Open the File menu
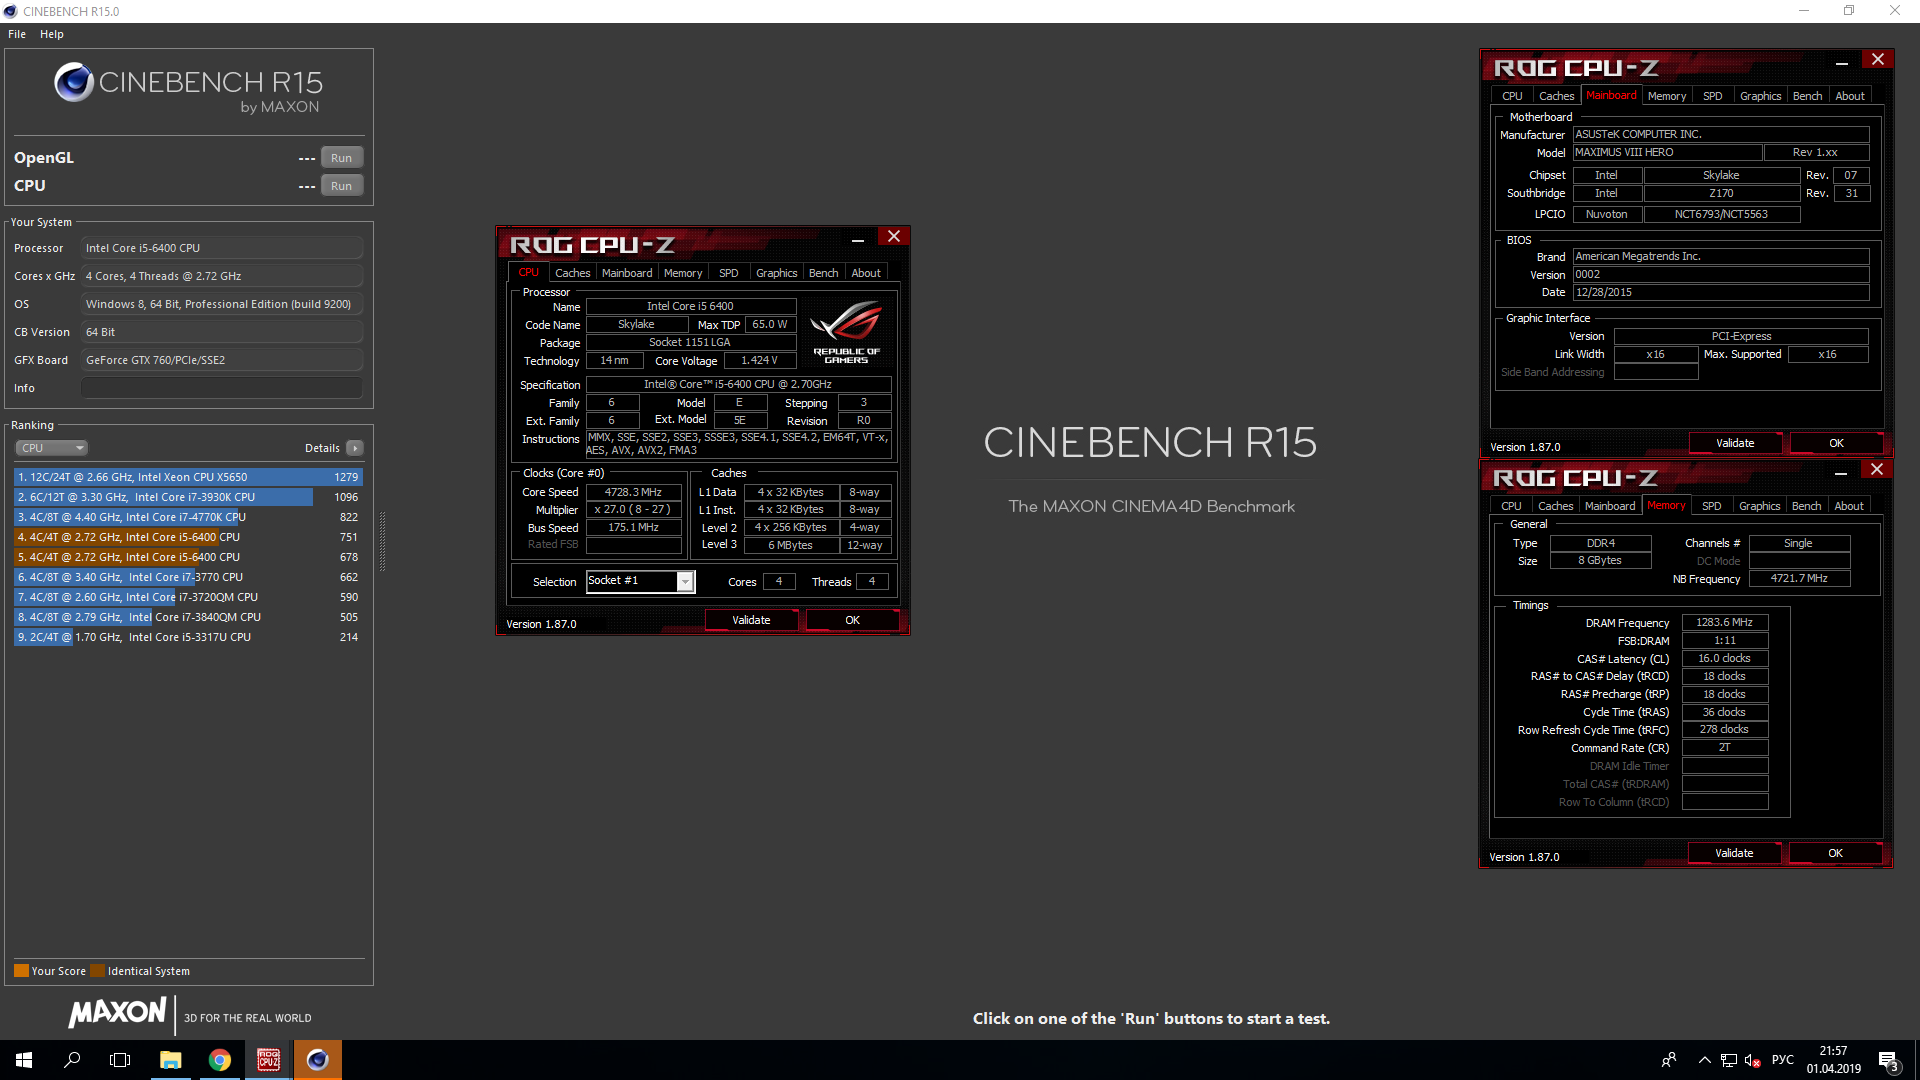 point(17,34)
